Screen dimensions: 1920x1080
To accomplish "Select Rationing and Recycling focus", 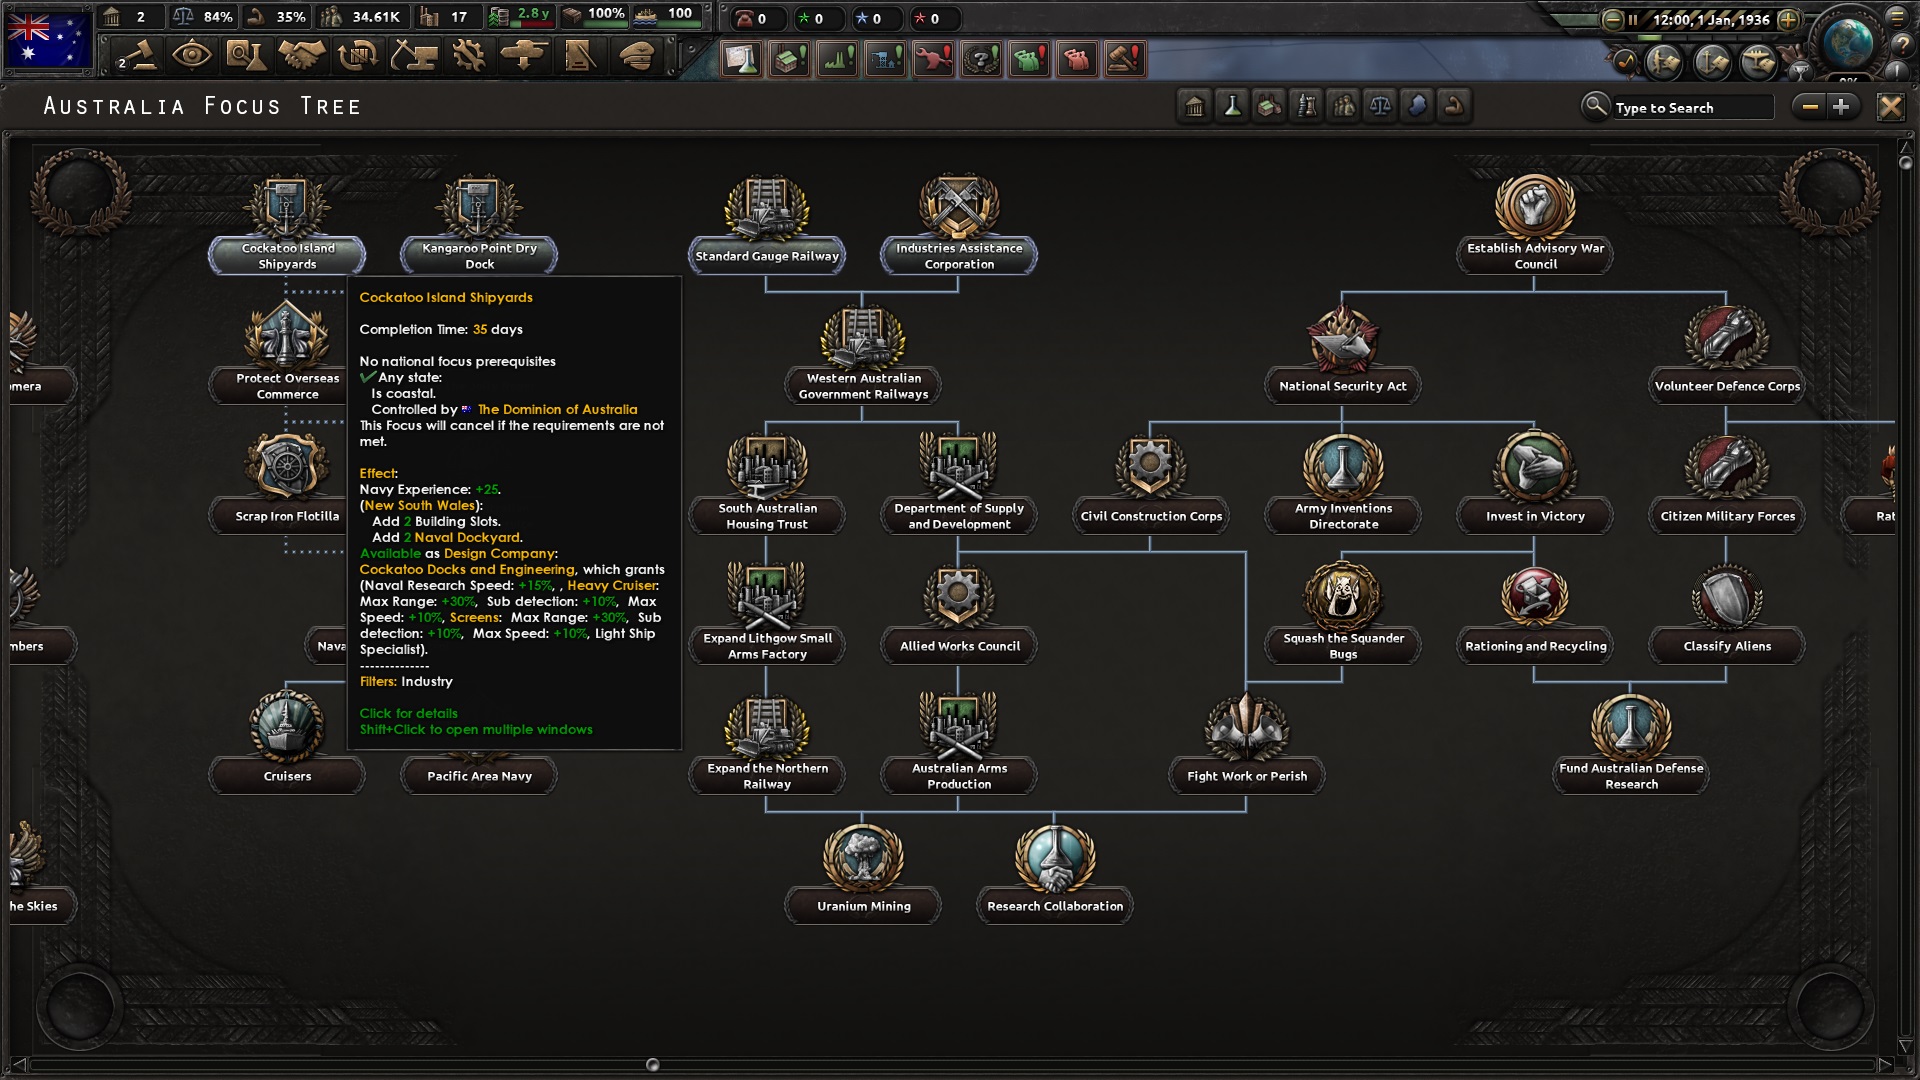I will (1535, 615).
